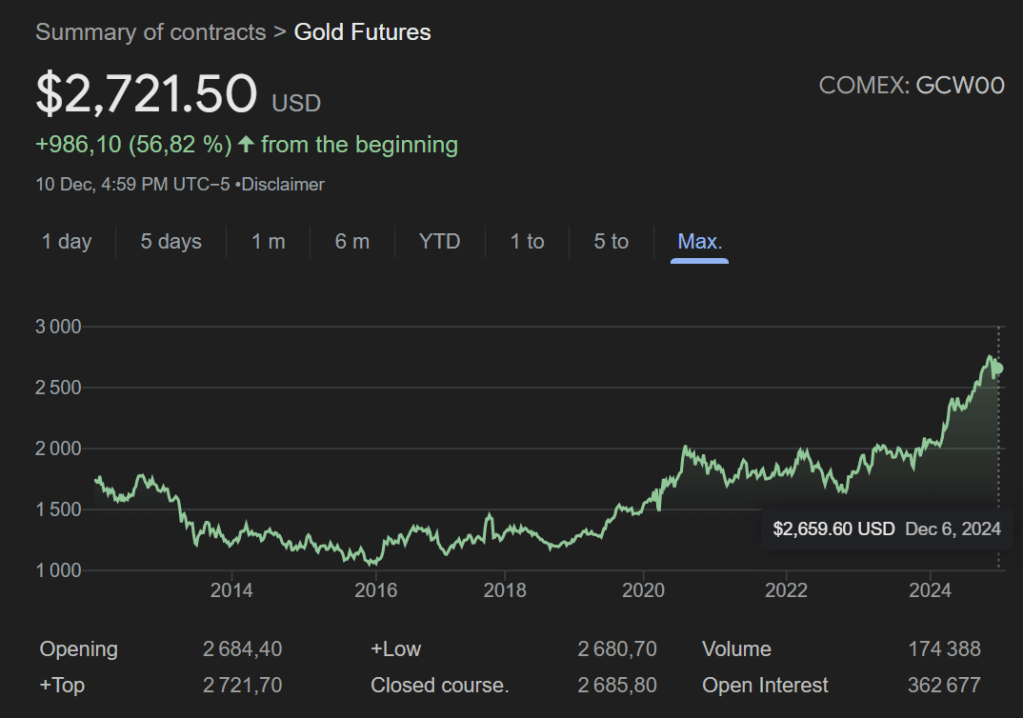Choose the 5 to range tab
1023x718 pixels.
click(611, 241)
